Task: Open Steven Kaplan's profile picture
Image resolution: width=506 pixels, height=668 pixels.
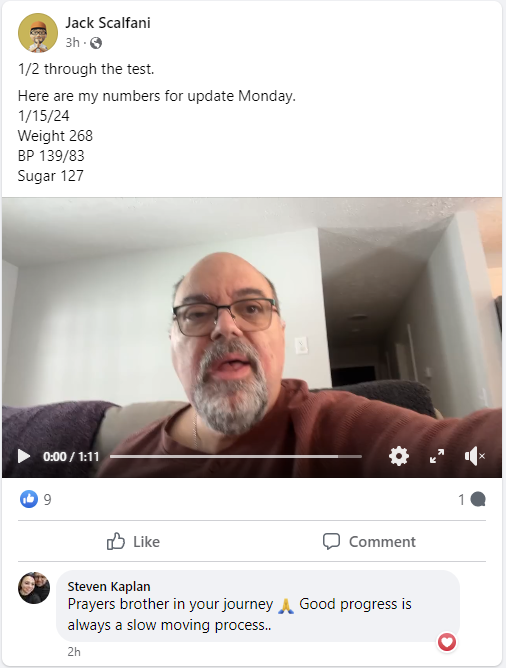Action: coord(34,587)
